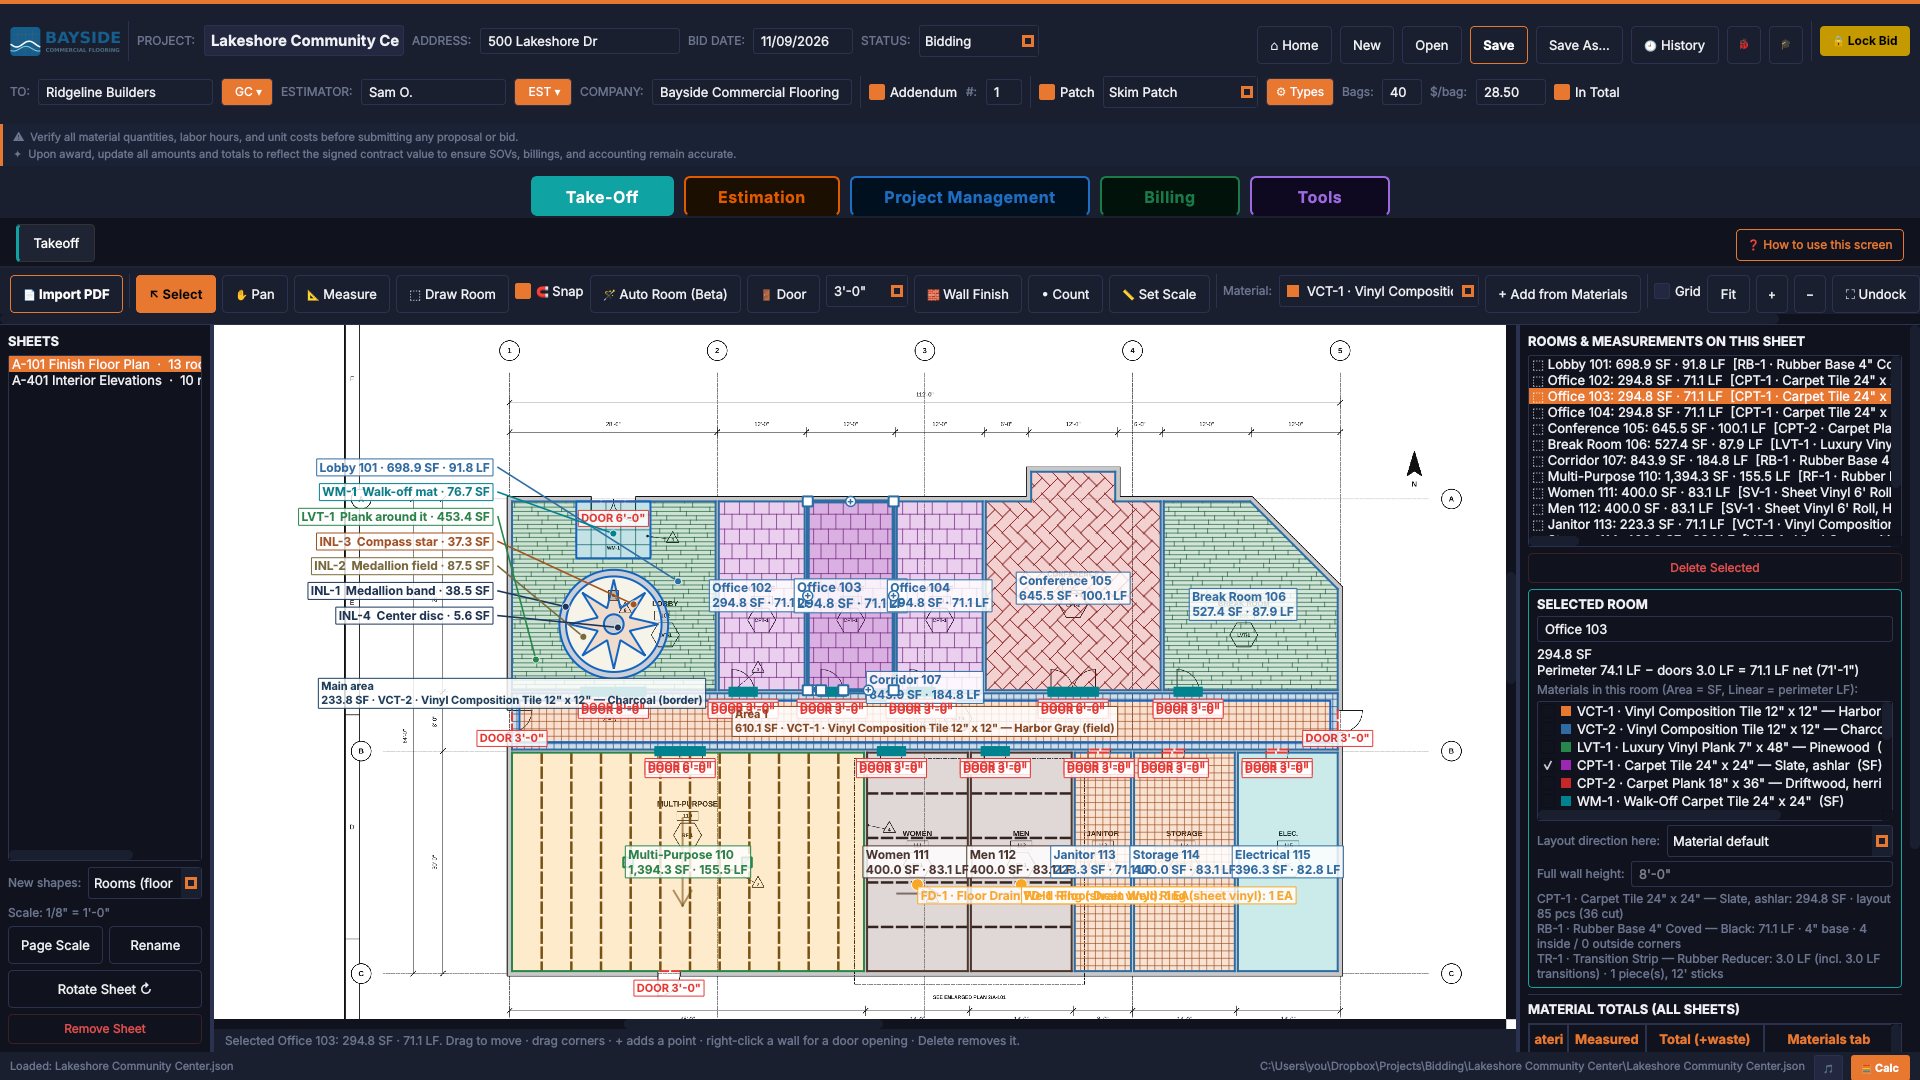Open the Calc tool in status bar
Screen dimensions: 1920x1080
(1880, 1067)
